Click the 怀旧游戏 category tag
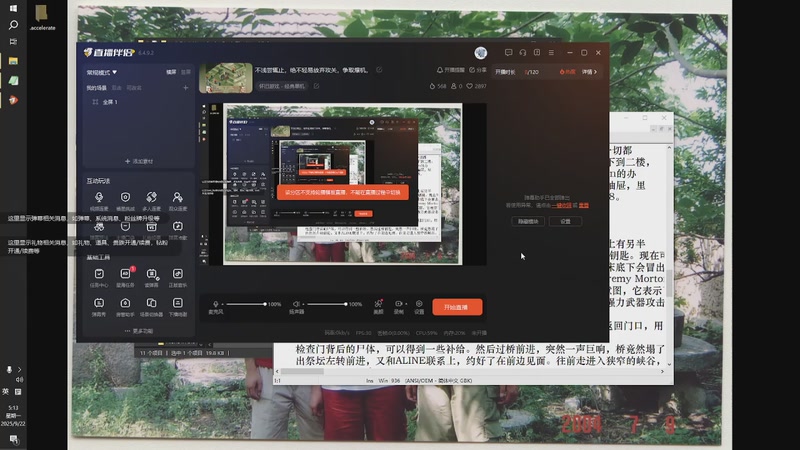 click(282, 86)
